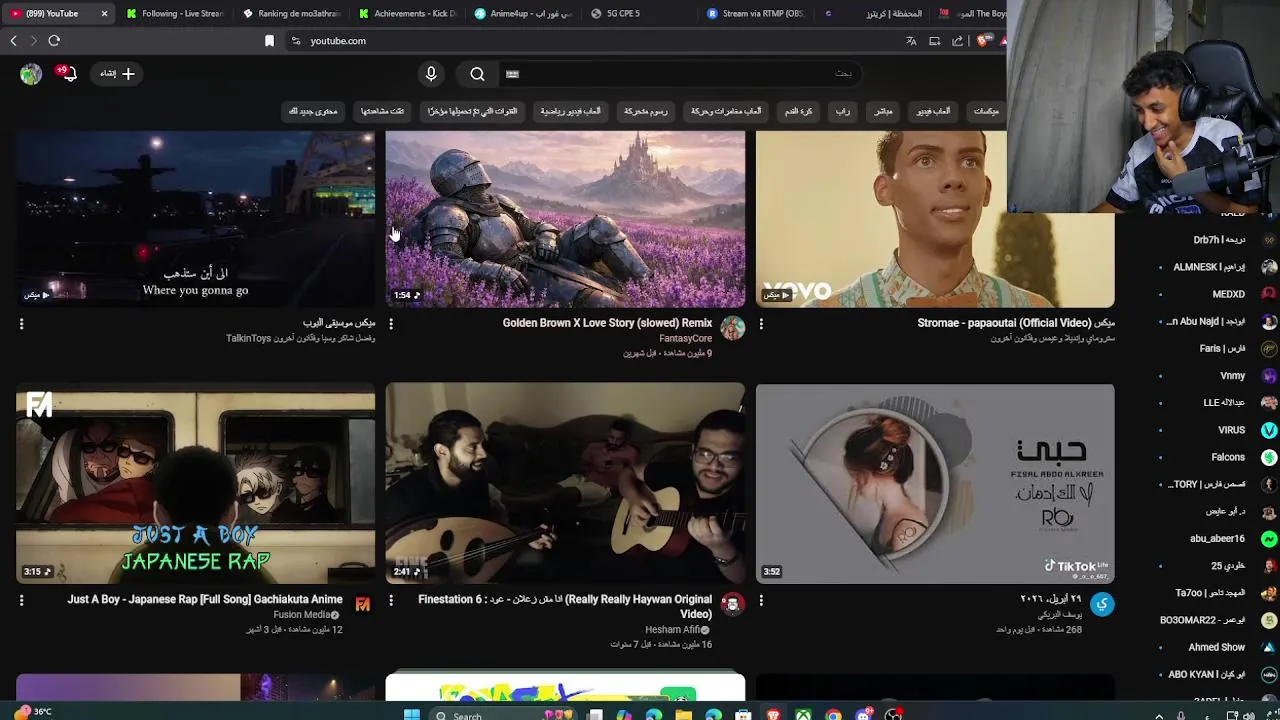The height and width of the screenshot is (720, 1280).
Task: Open Xbox app from the taskbar
Action: [803, 714]
